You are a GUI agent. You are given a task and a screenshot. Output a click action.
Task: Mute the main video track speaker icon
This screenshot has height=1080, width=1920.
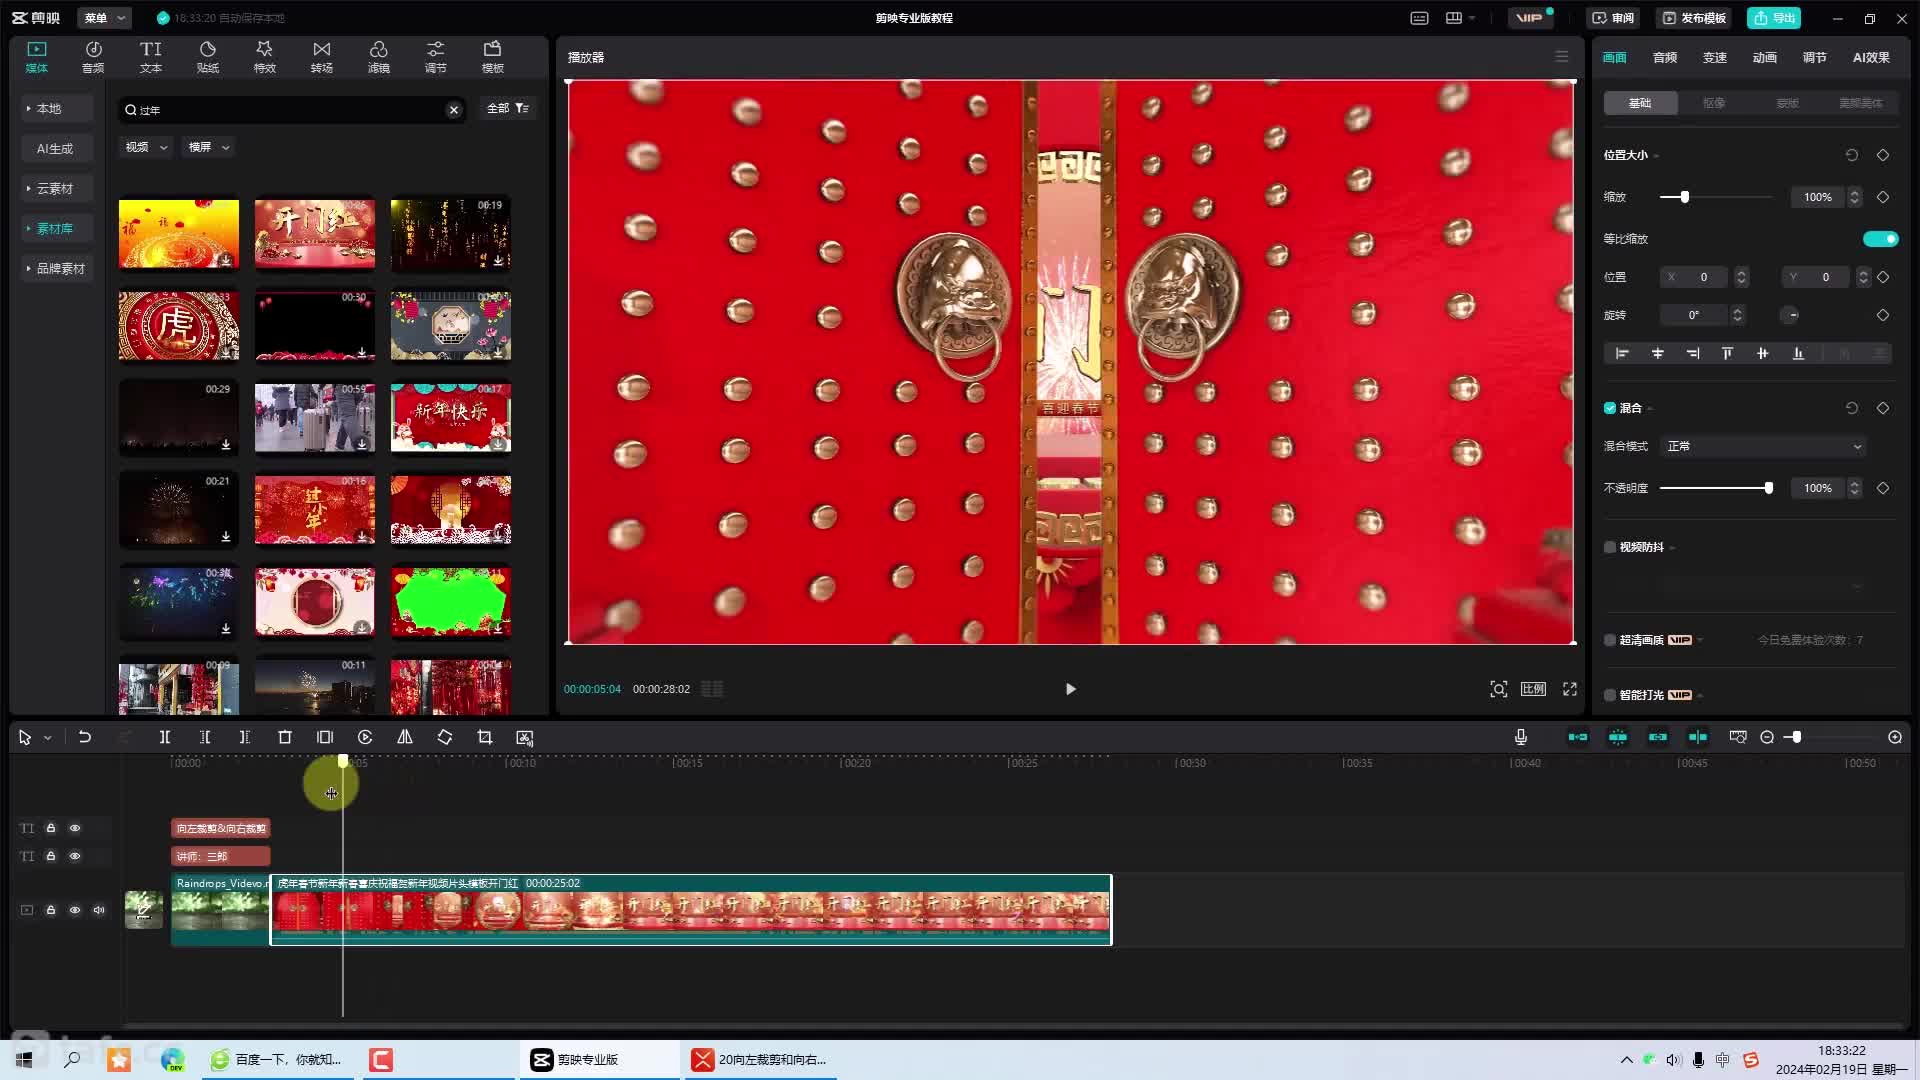pyautogui.click(x=99, y=910)
